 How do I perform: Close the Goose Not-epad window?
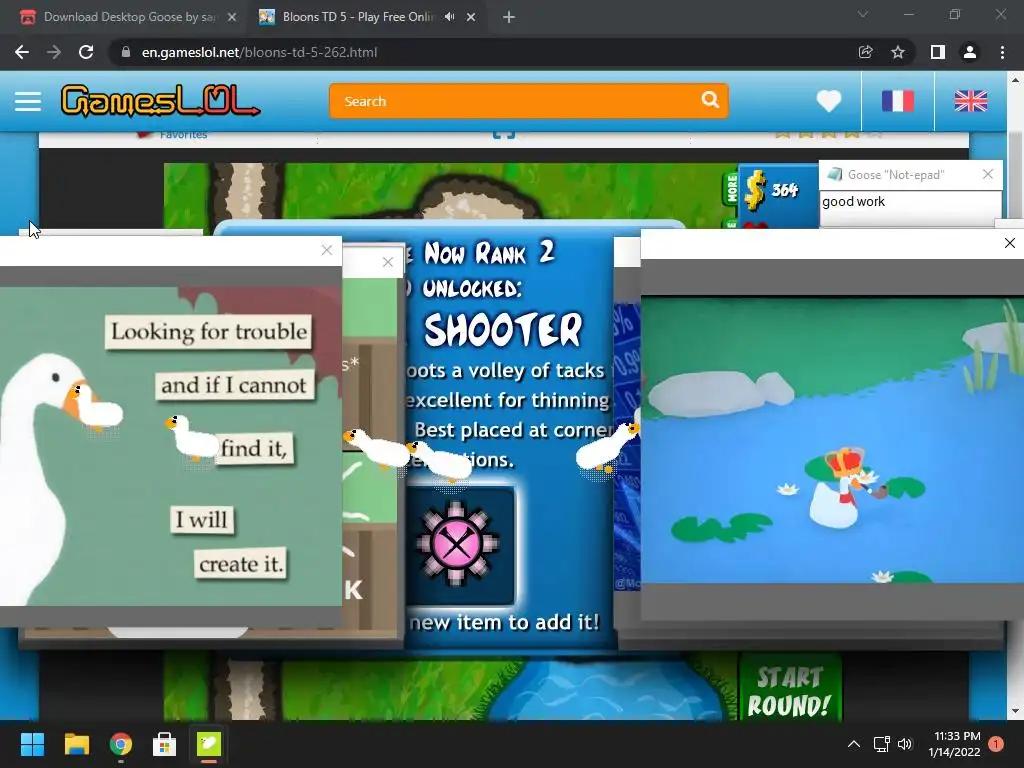click(x=987, y=174)
